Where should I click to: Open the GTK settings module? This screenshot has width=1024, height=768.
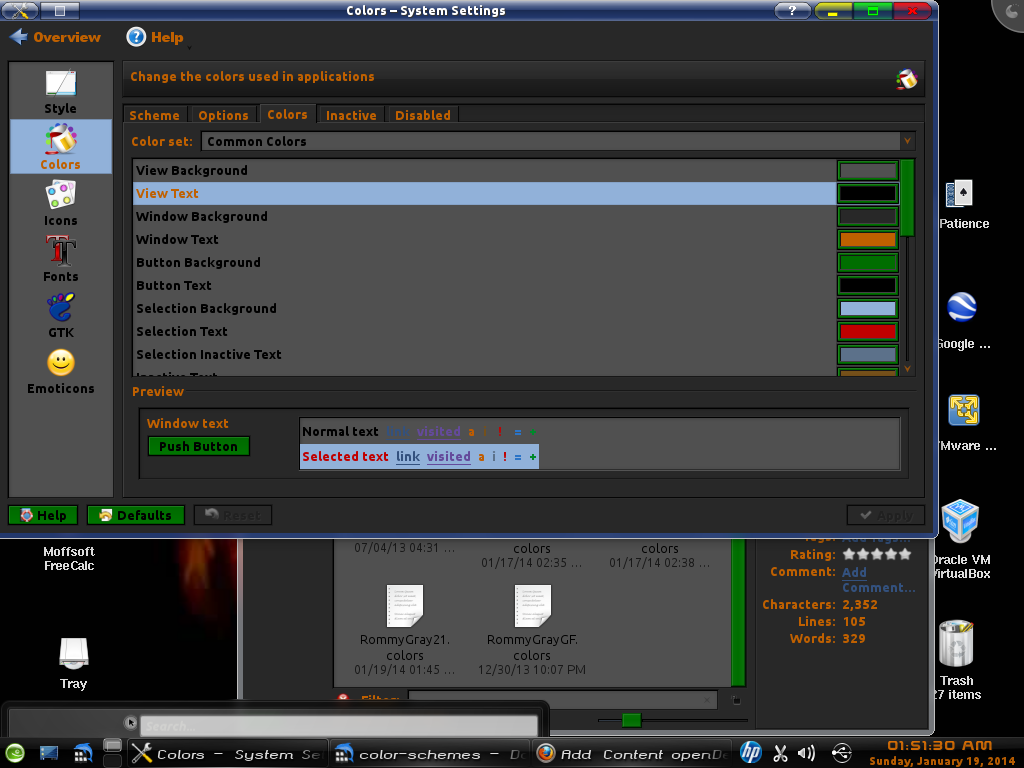click(61, 315)
